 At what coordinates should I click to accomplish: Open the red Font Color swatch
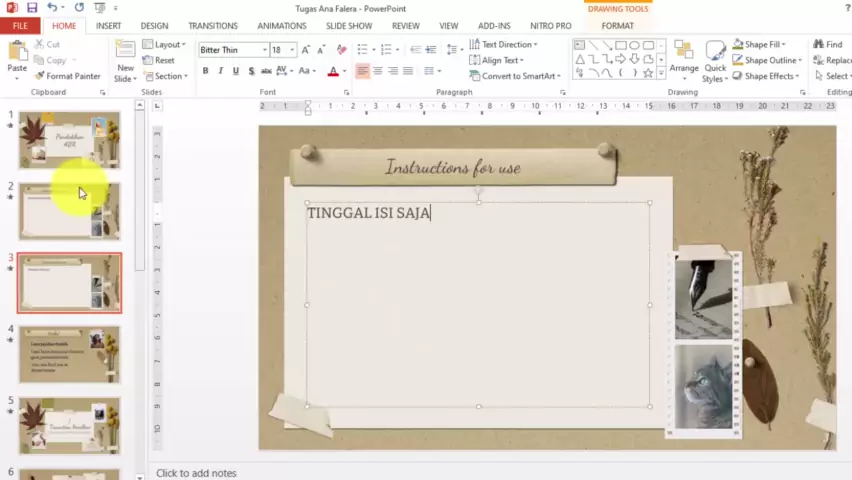pos(332,71)
